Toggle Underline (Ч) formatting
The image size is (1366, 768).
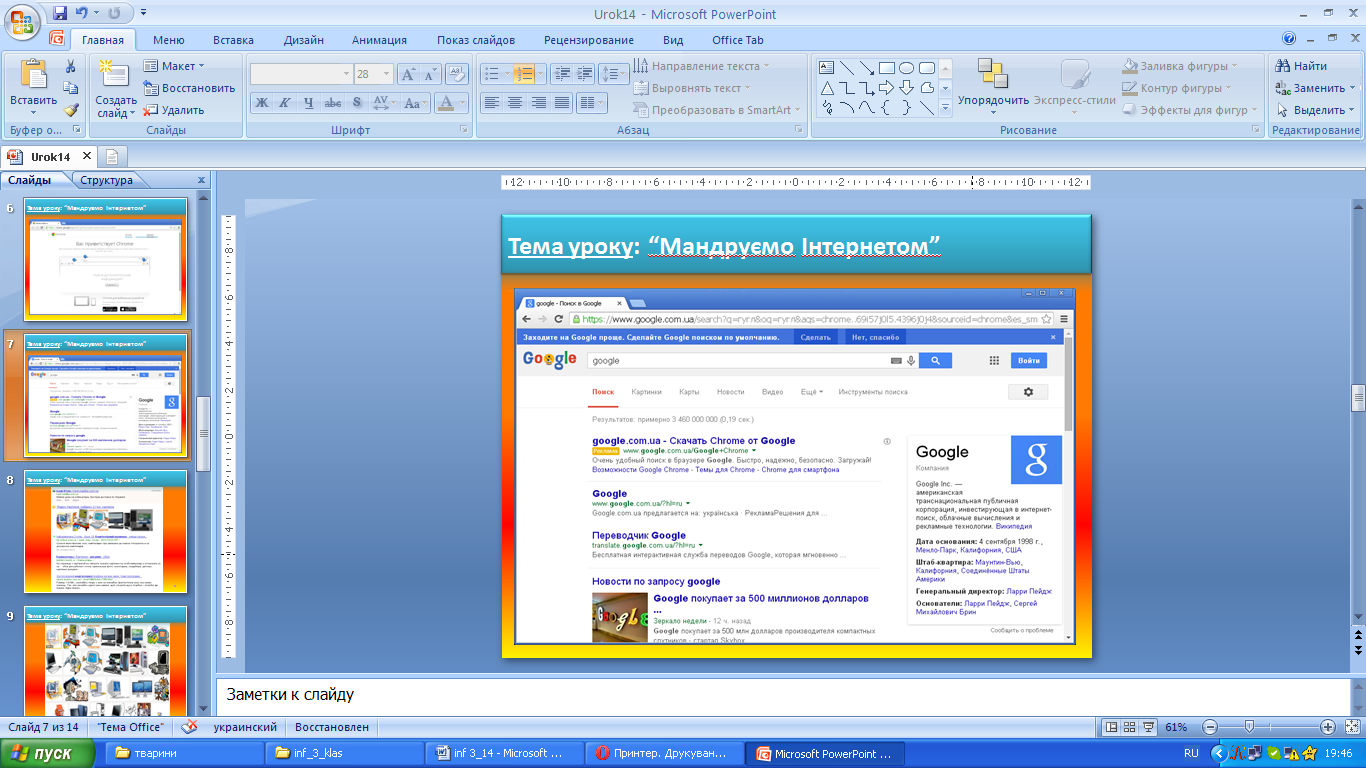coord(309,102)
